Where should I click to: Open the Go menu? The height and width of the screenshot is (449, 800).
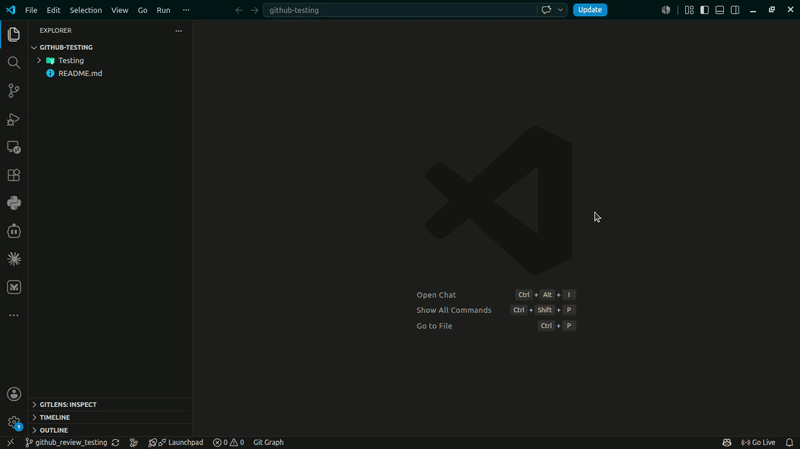point(142,10)
